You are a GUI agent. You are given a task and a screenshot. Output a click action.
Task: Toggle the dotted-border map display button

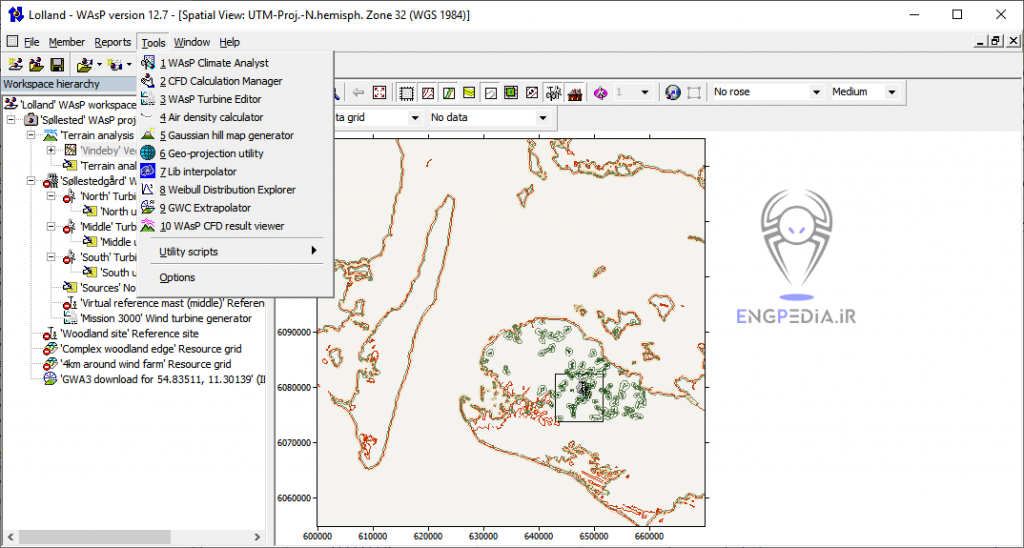point(407,92)
